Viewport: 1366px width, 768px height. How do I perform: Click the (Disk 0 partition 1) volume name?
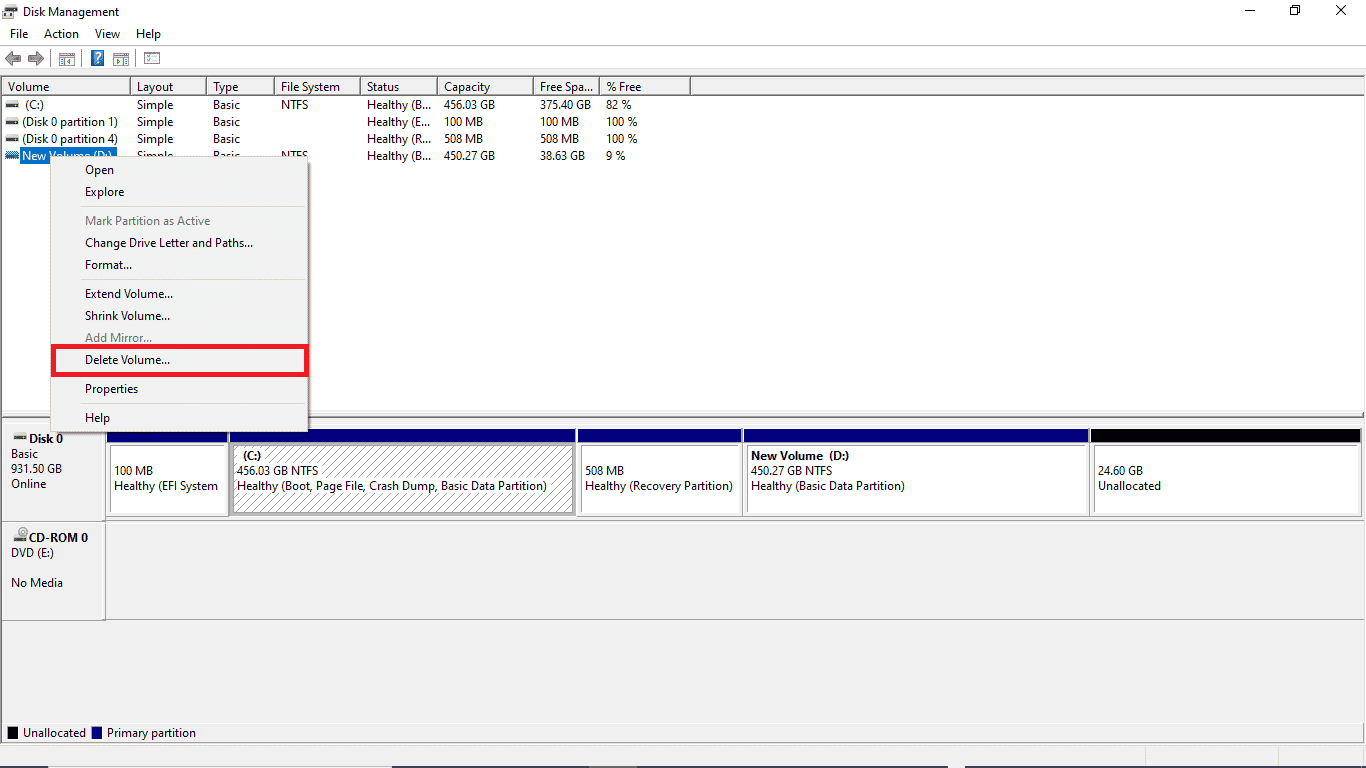pyautogui.click(x=70, y=121)
